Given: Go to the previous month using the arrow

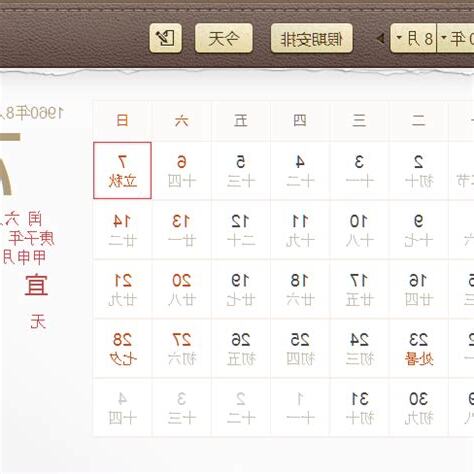Looking at the screenshot, I should pos(380,39).
